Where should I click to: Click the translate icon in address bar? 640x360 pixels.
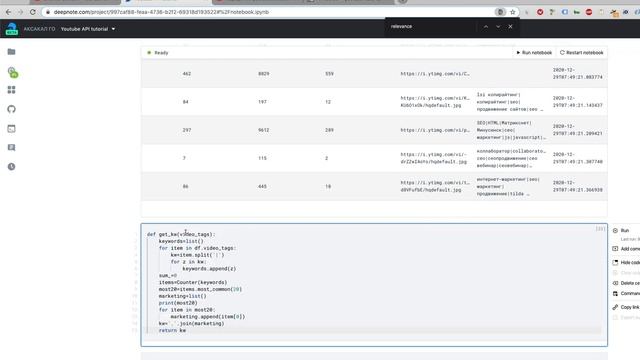click(500, 12)
